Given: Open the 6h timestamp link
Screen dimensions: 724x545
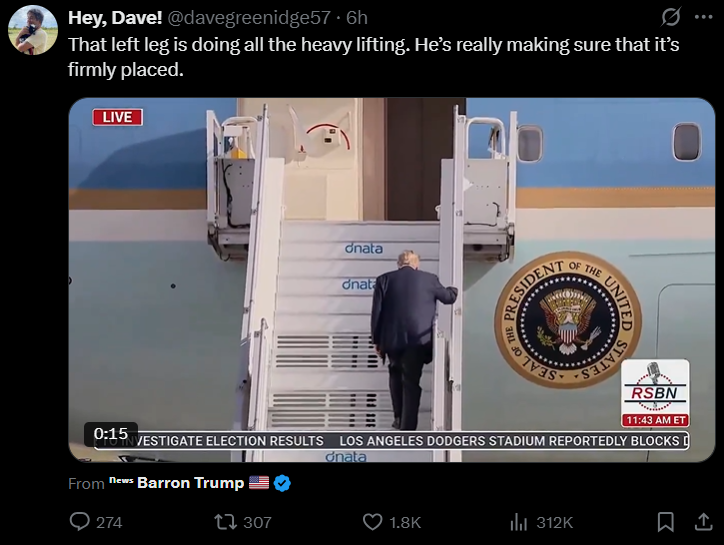Looking at the screenshot, I should point(357,18).
